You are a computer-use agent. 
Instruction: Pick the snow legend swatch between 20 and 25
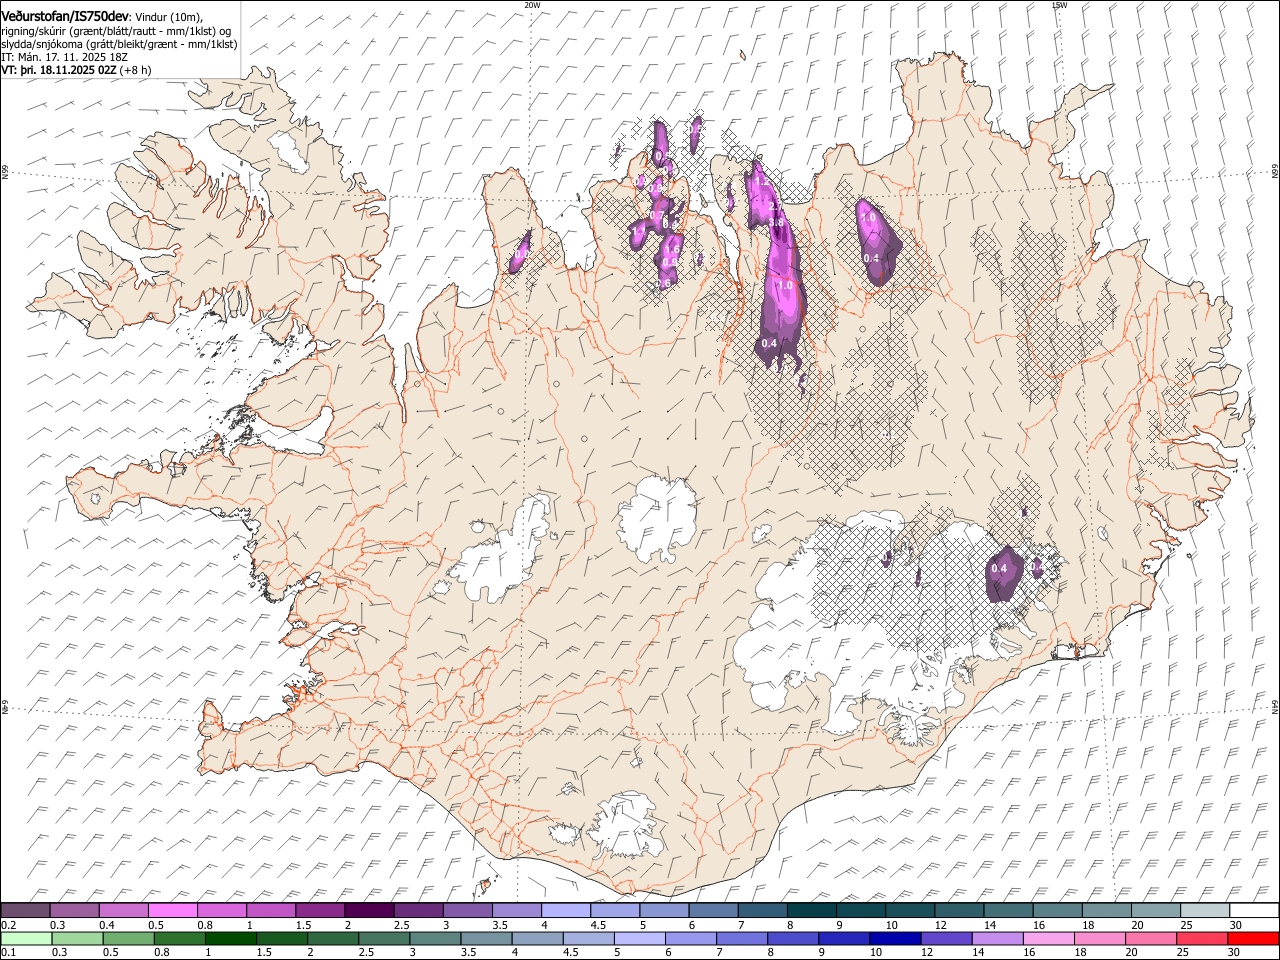click(x=1157, y=910)
